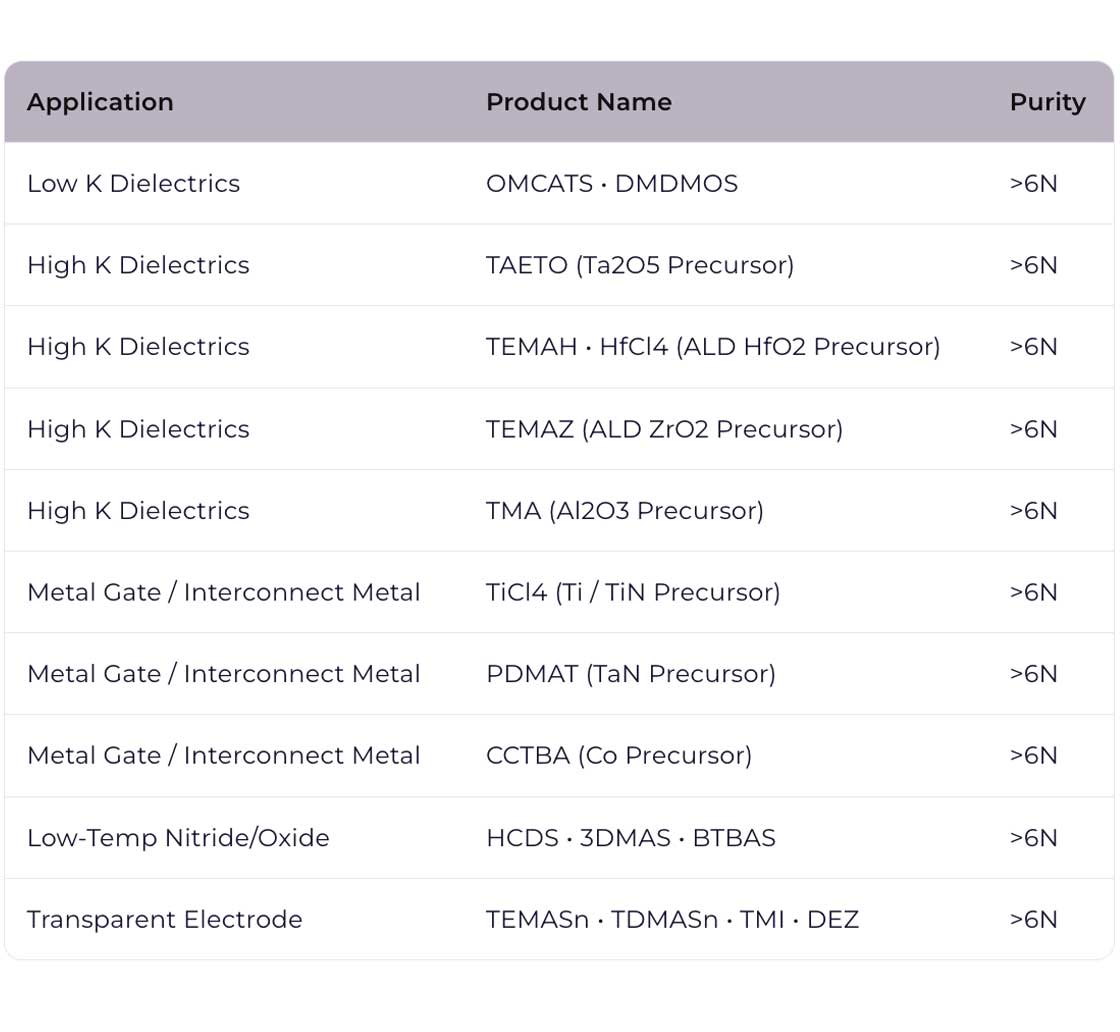Click the PDMAT (TaN Precursor) entry

630,674
